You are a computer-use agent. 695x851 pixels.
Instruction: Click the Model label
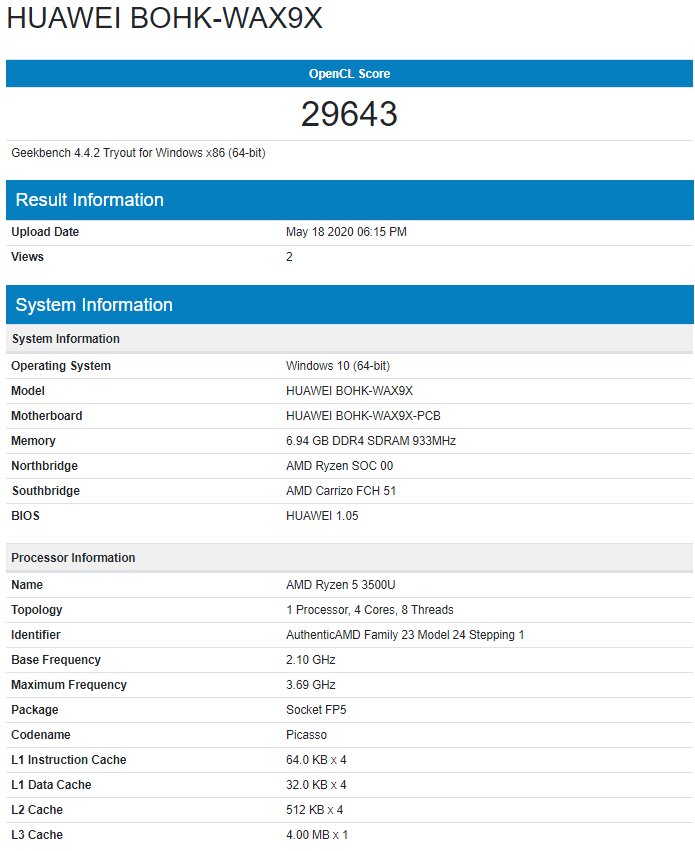point(28,391)
